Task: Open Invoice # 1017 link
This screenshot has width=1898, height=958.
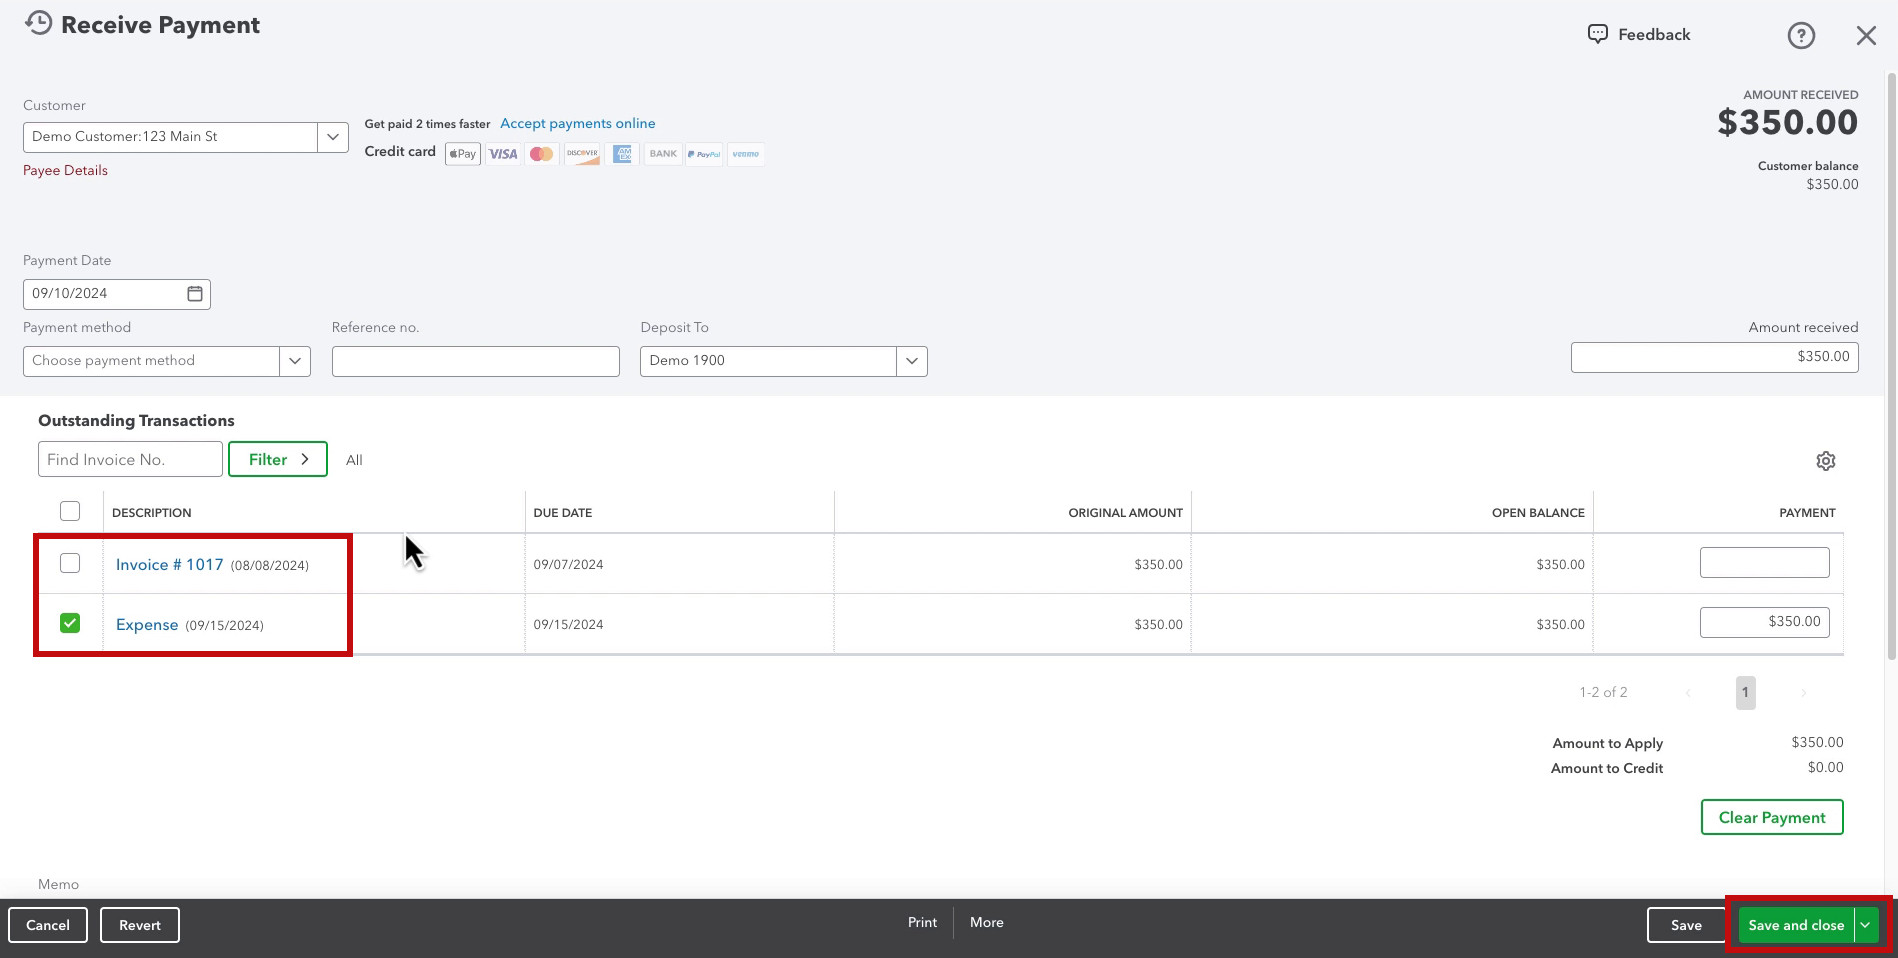Action: click(169, 564)
